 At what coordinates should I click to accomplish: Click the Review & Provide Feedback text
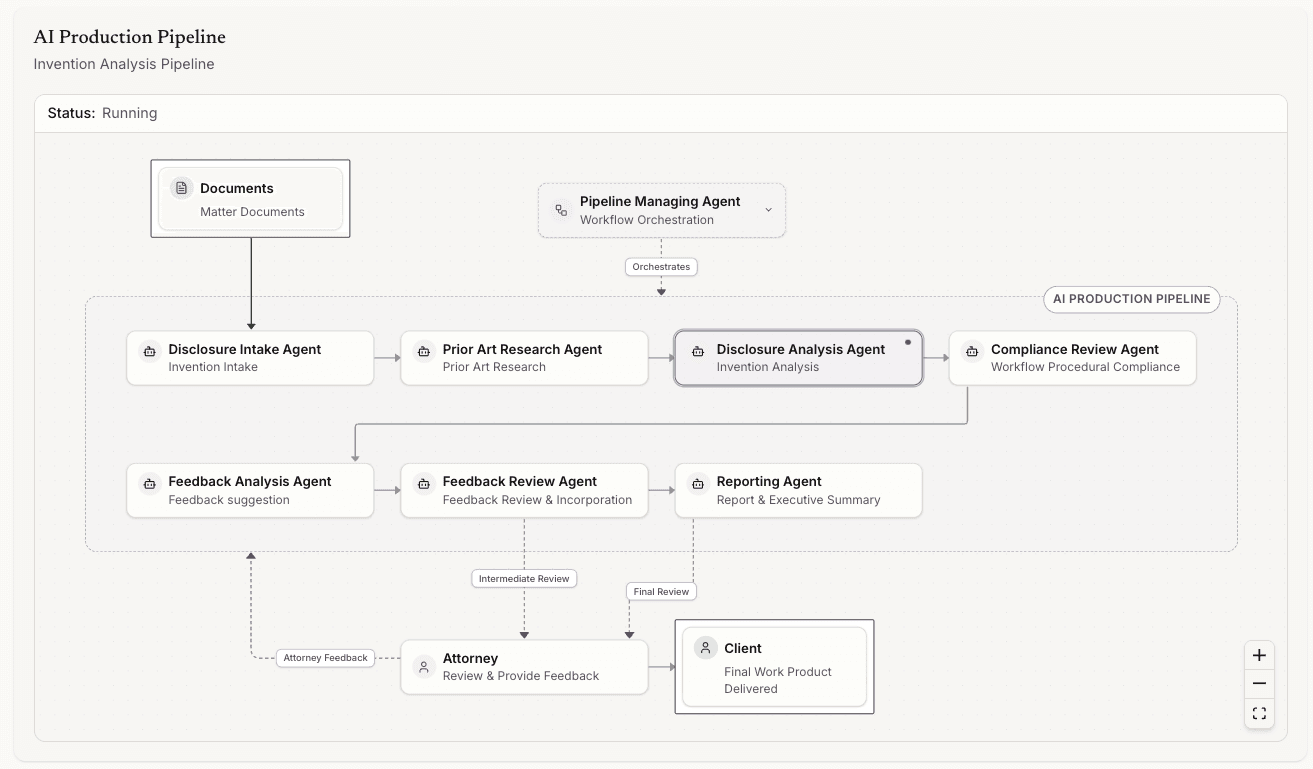click(521, 676)
